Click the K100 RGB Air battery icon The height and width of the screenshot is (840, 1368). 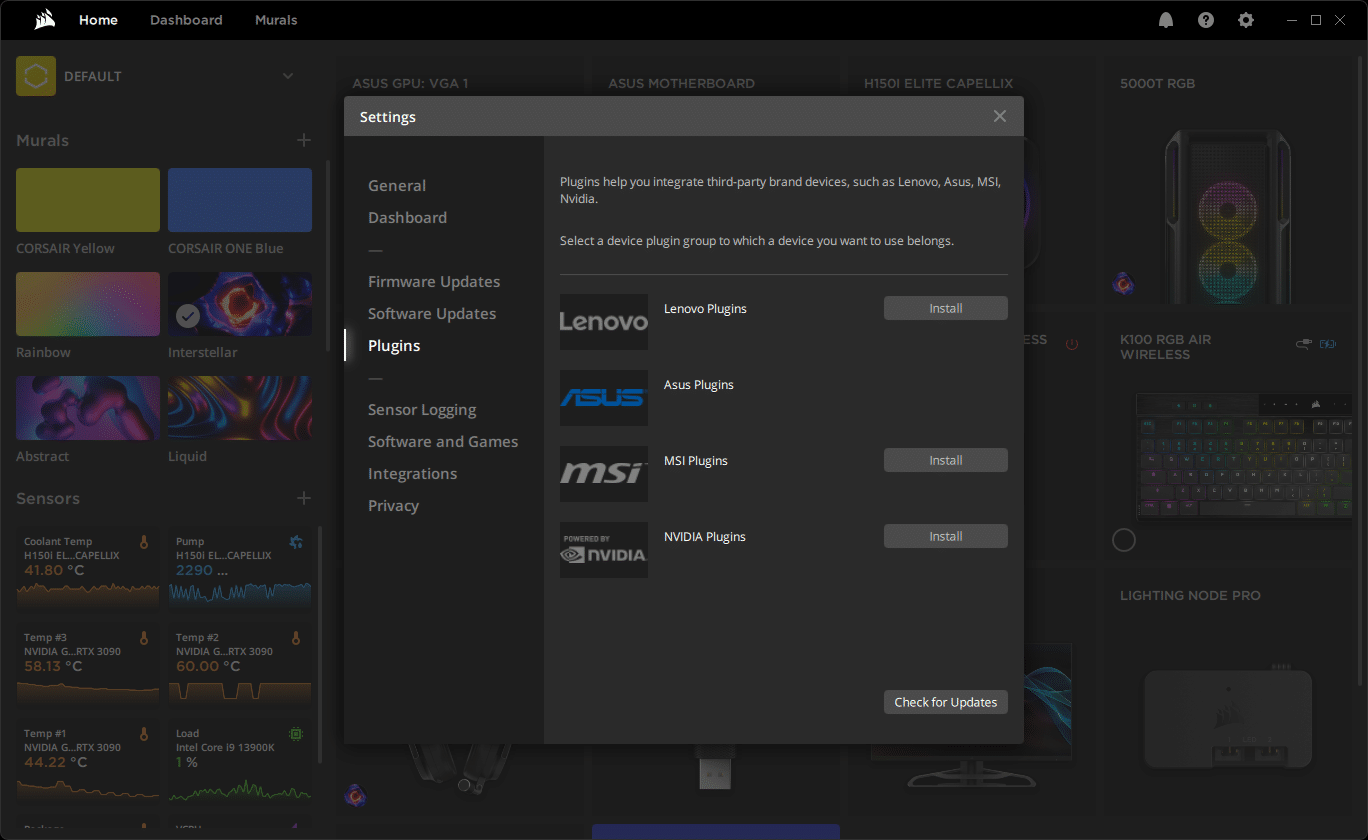1328,344
